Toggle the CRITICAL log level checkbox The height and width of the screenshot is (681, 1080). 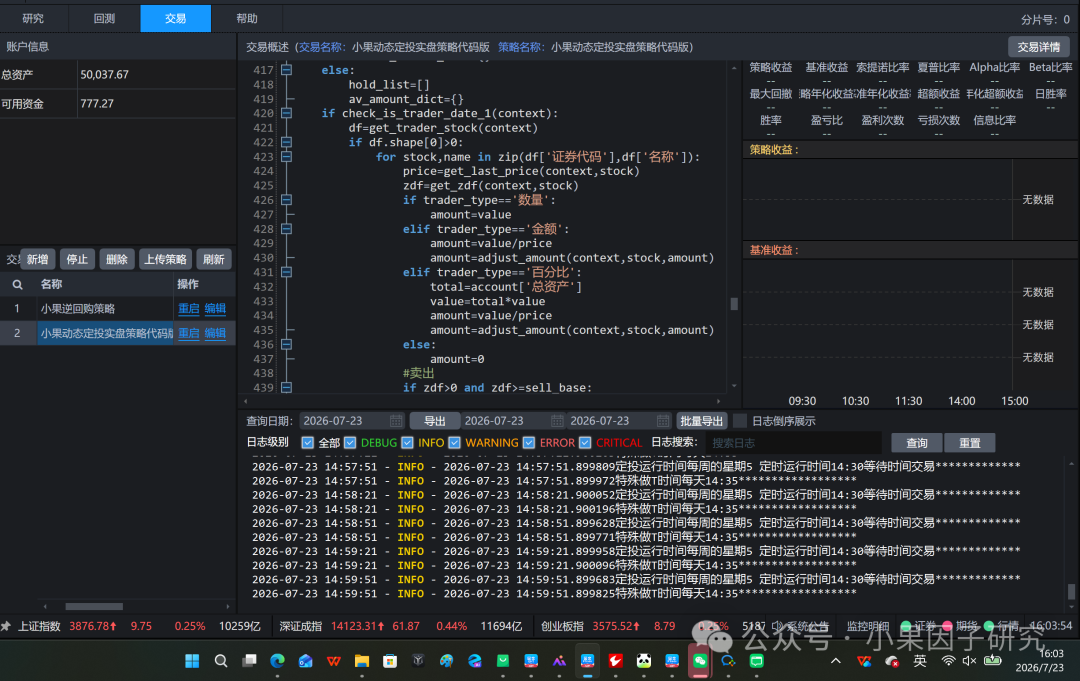(585, 443)
